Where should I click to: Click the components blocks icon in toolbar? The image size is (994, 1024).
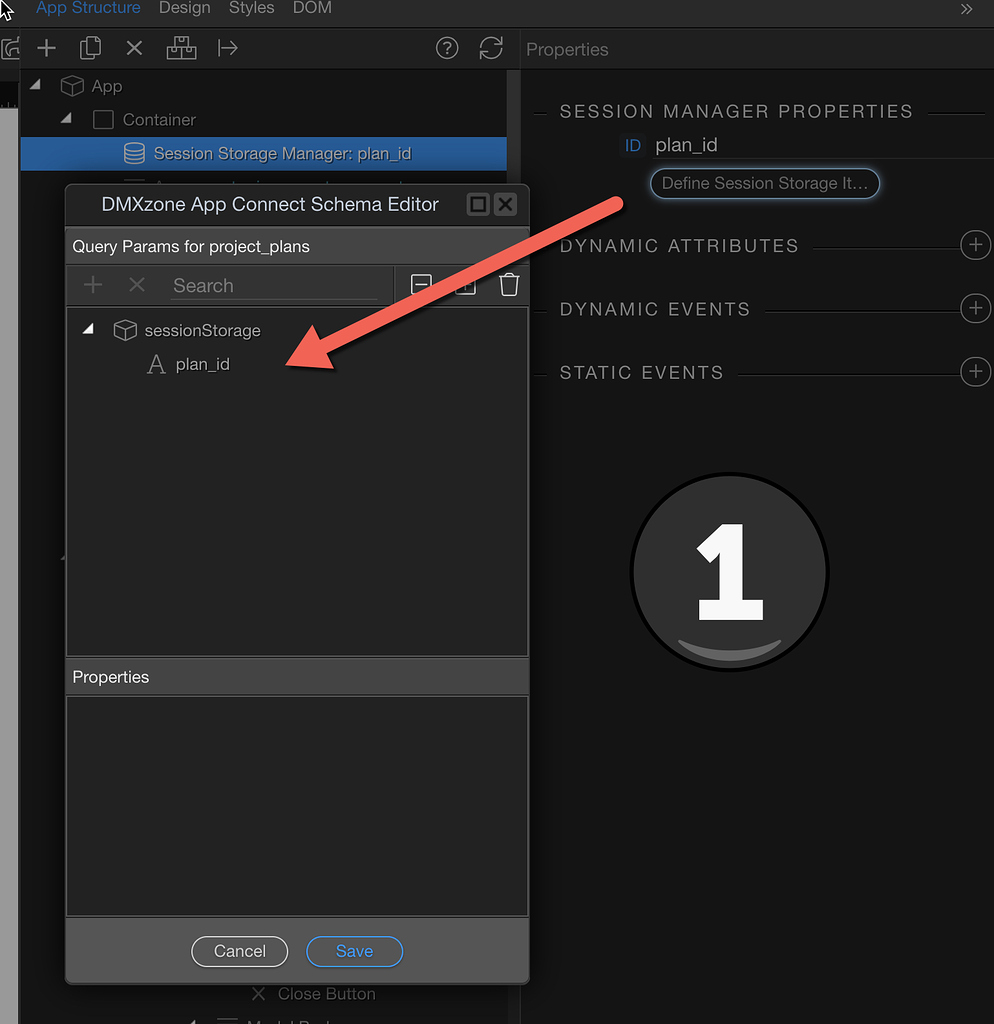point(181,48)
